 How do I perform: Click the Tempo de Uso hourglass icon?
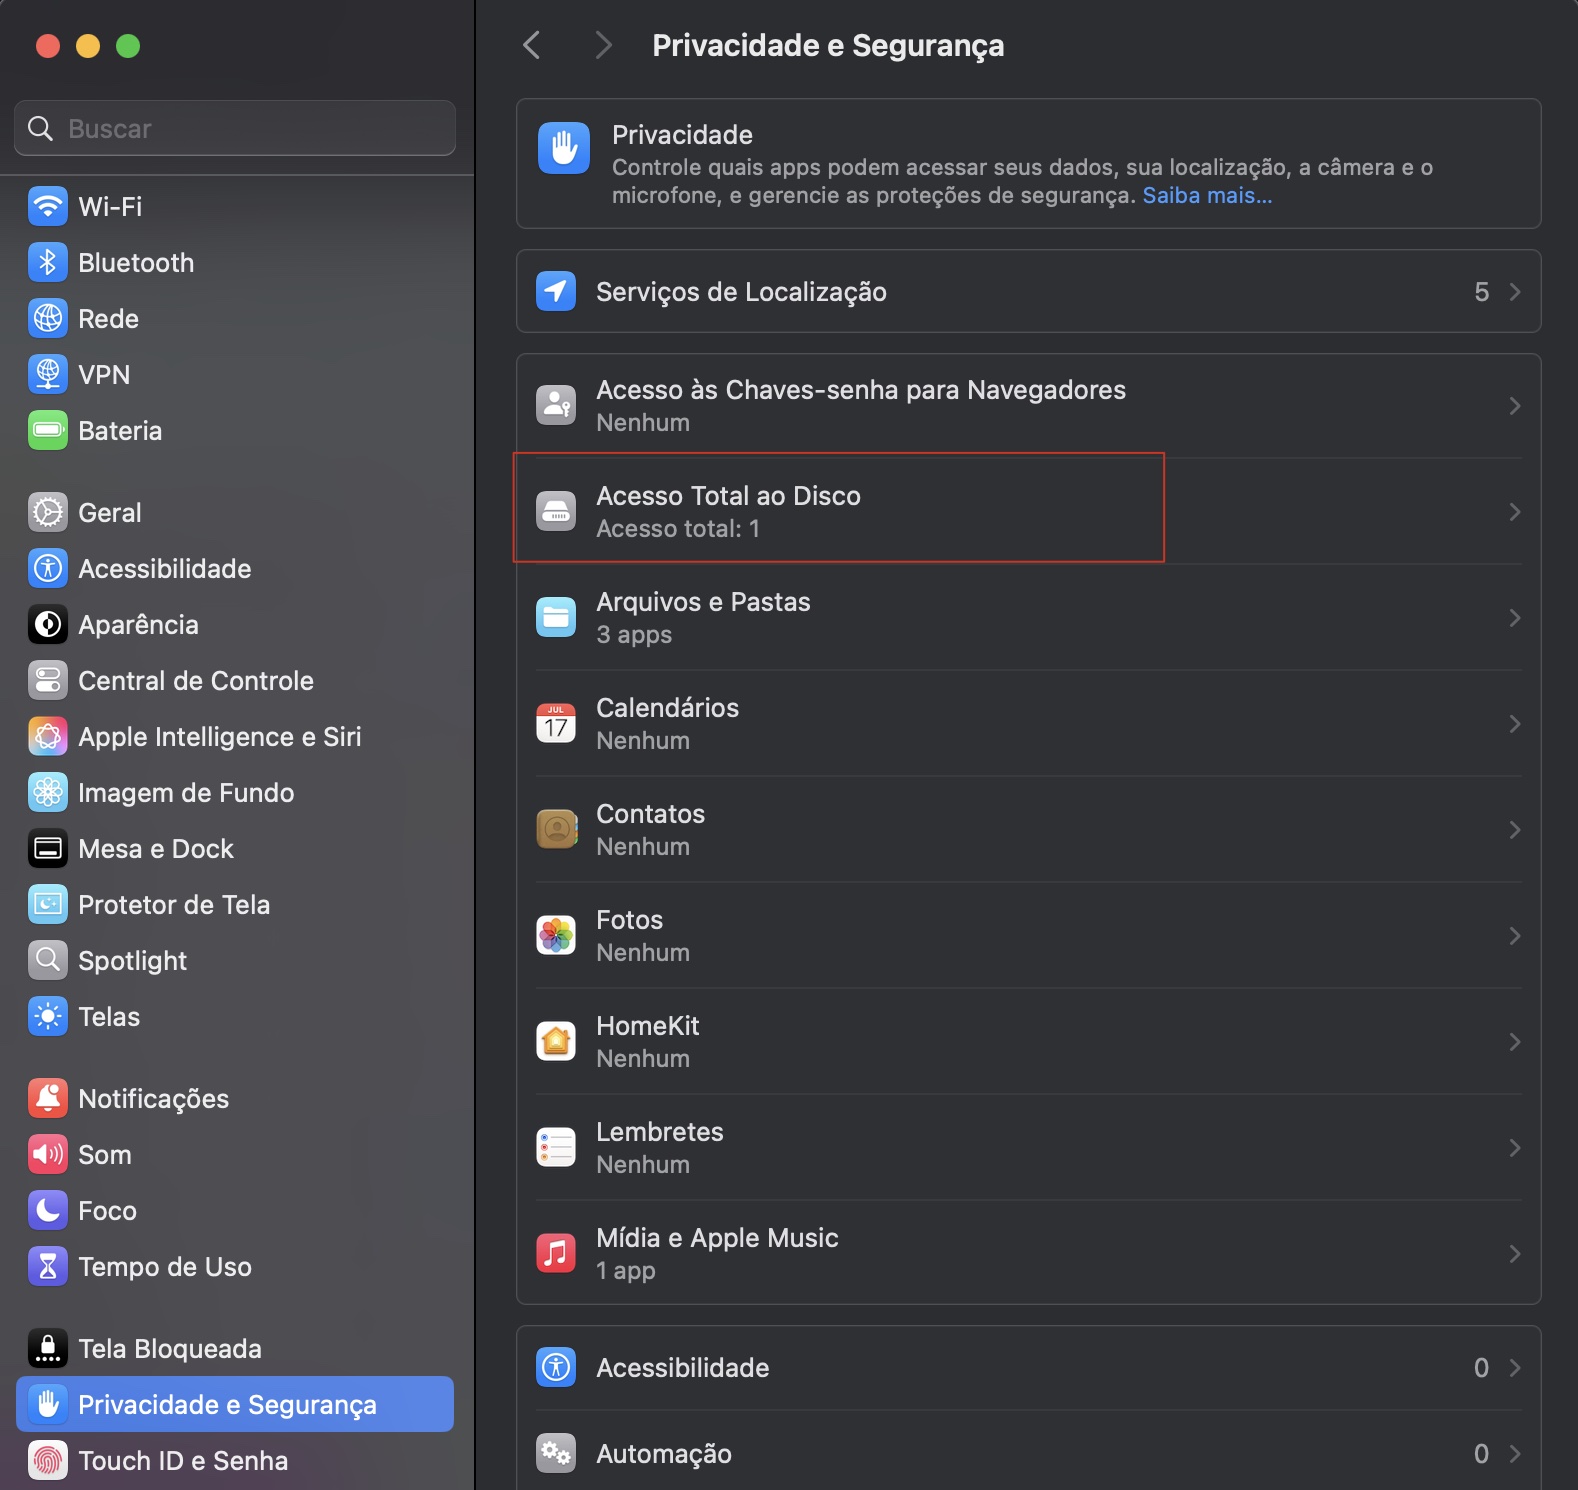click(x=48, y=1267)
